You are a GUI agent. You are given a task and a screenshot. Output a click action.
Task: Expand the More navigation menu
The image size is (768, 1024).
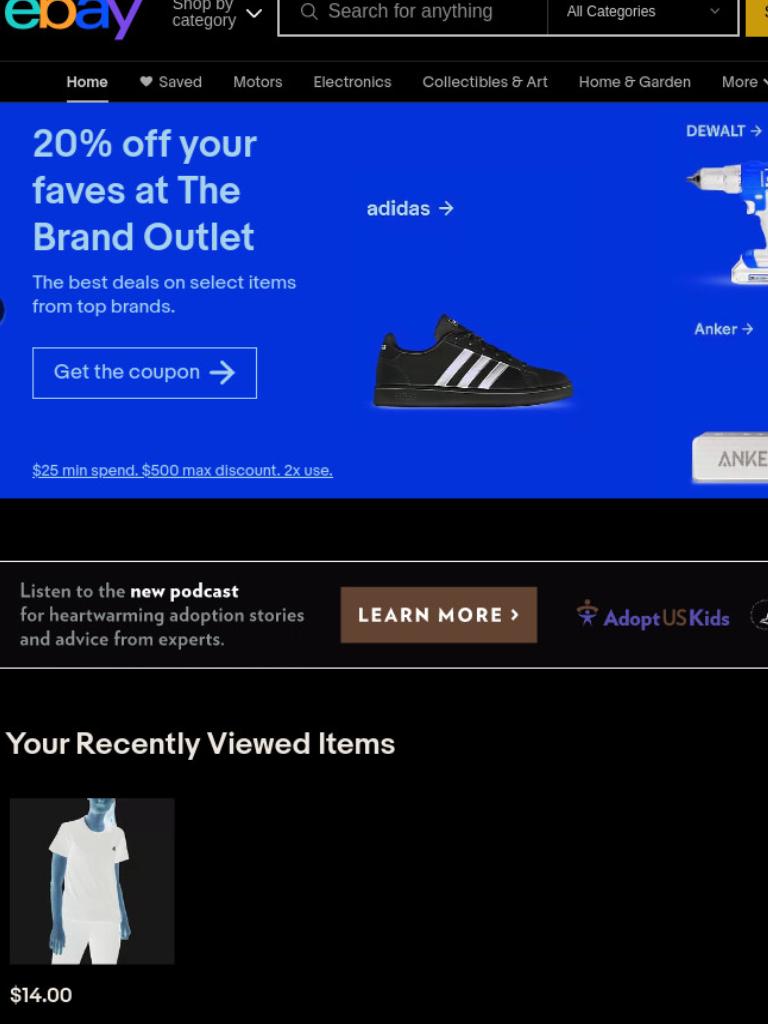[x=744, y=82]
